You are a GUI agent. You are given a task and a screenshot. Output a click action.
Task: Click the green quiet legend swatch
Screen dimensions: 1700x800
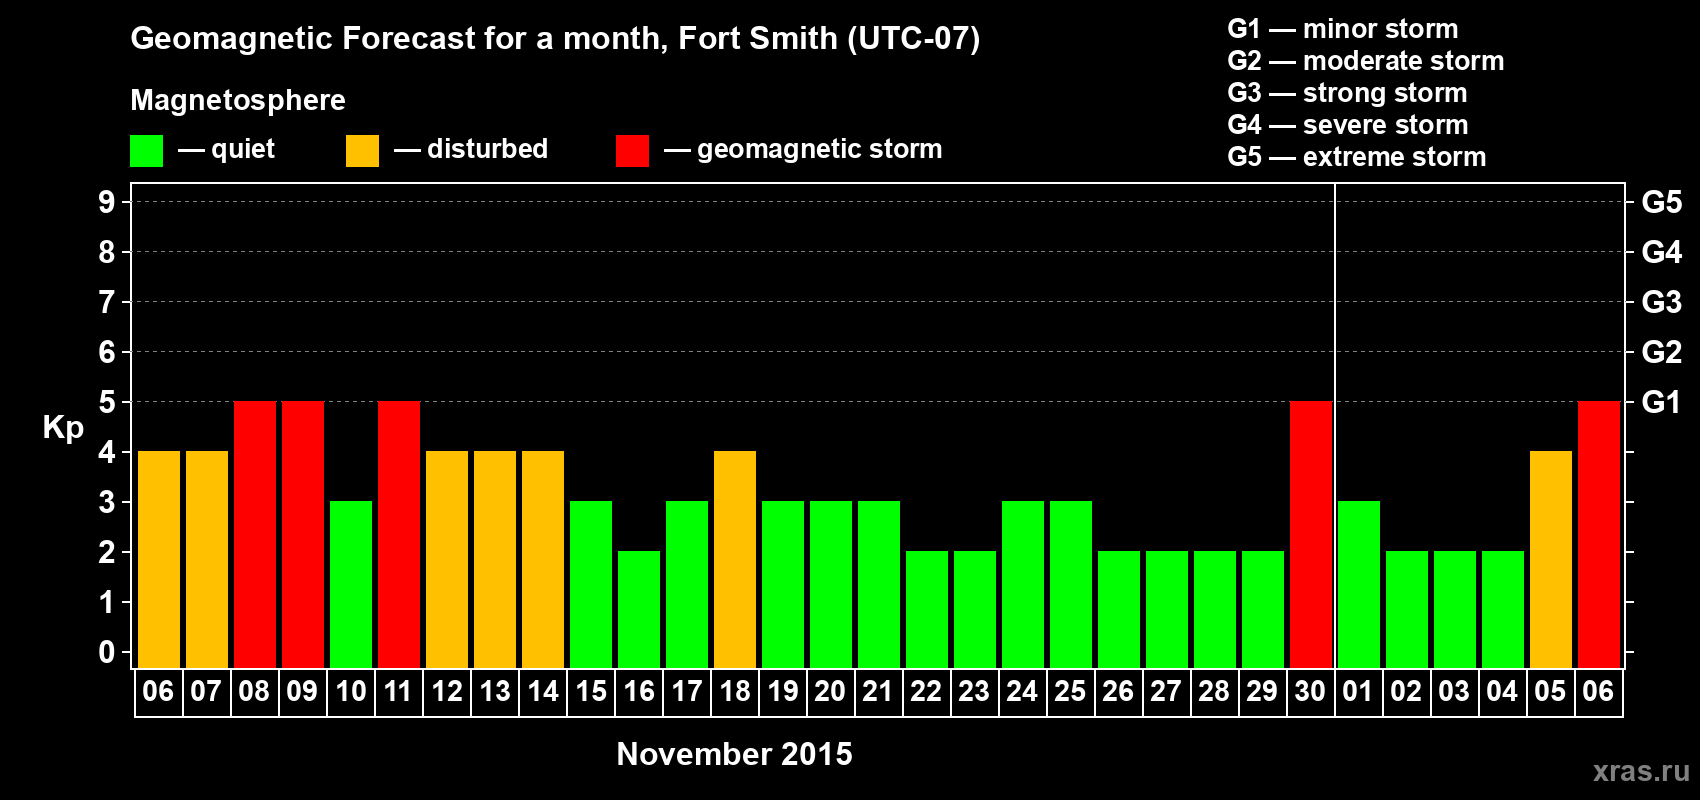(146, 151)
